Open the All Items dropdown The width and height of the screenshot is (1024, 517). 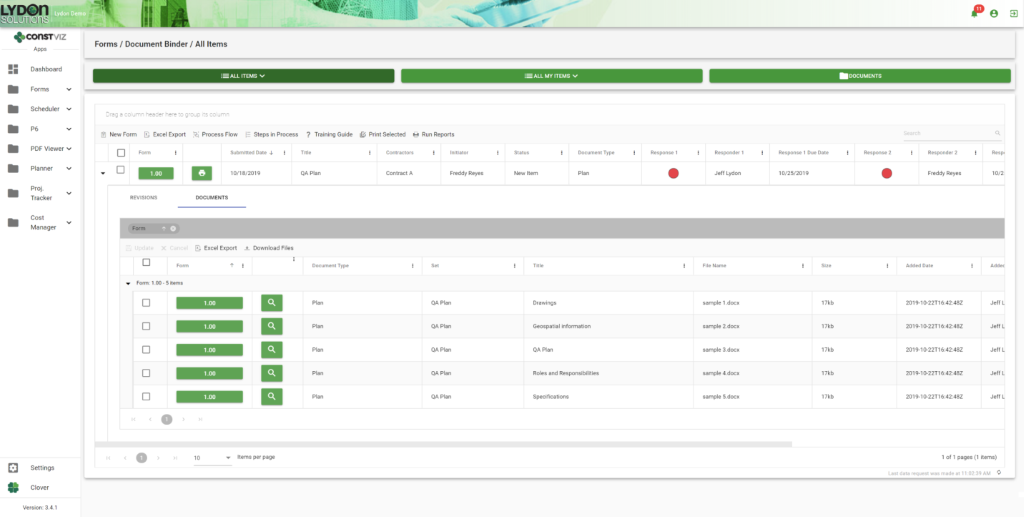tap(243, 75)
